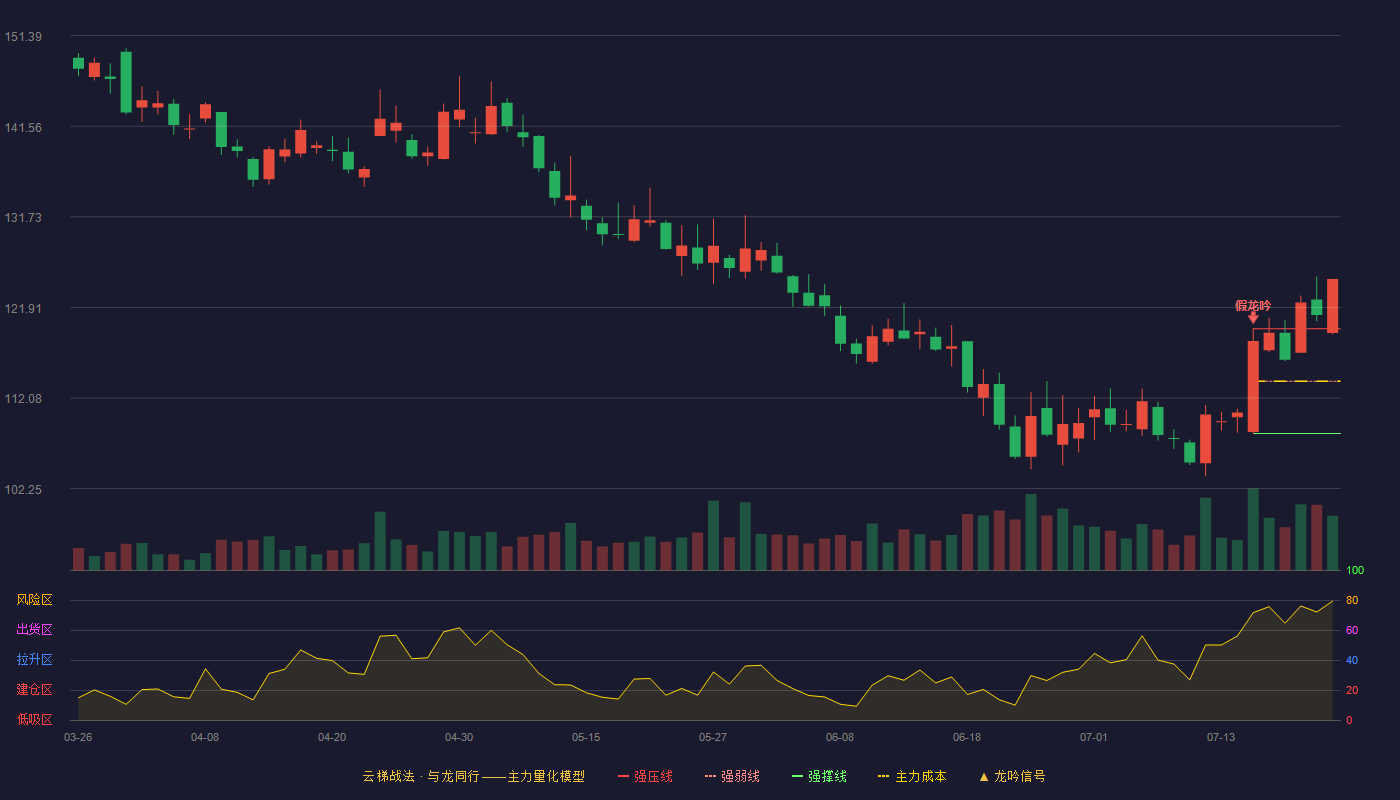Toggle the 主力成本 legend entry
Image resolution: width=1400 pixels, height=800 pixels.
pos(912,776)
